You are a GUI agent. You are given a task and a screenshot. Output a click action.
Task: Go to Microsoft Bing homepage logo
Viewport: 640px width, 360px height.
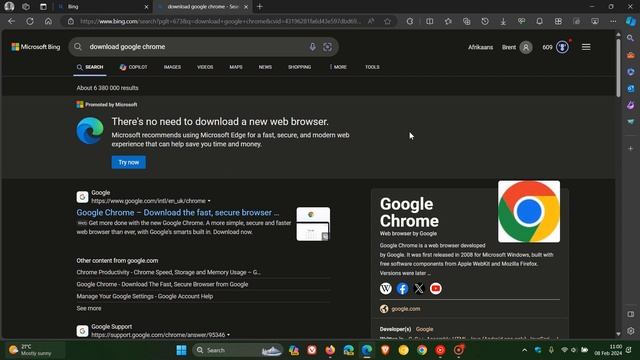click(x=36, y=47)
